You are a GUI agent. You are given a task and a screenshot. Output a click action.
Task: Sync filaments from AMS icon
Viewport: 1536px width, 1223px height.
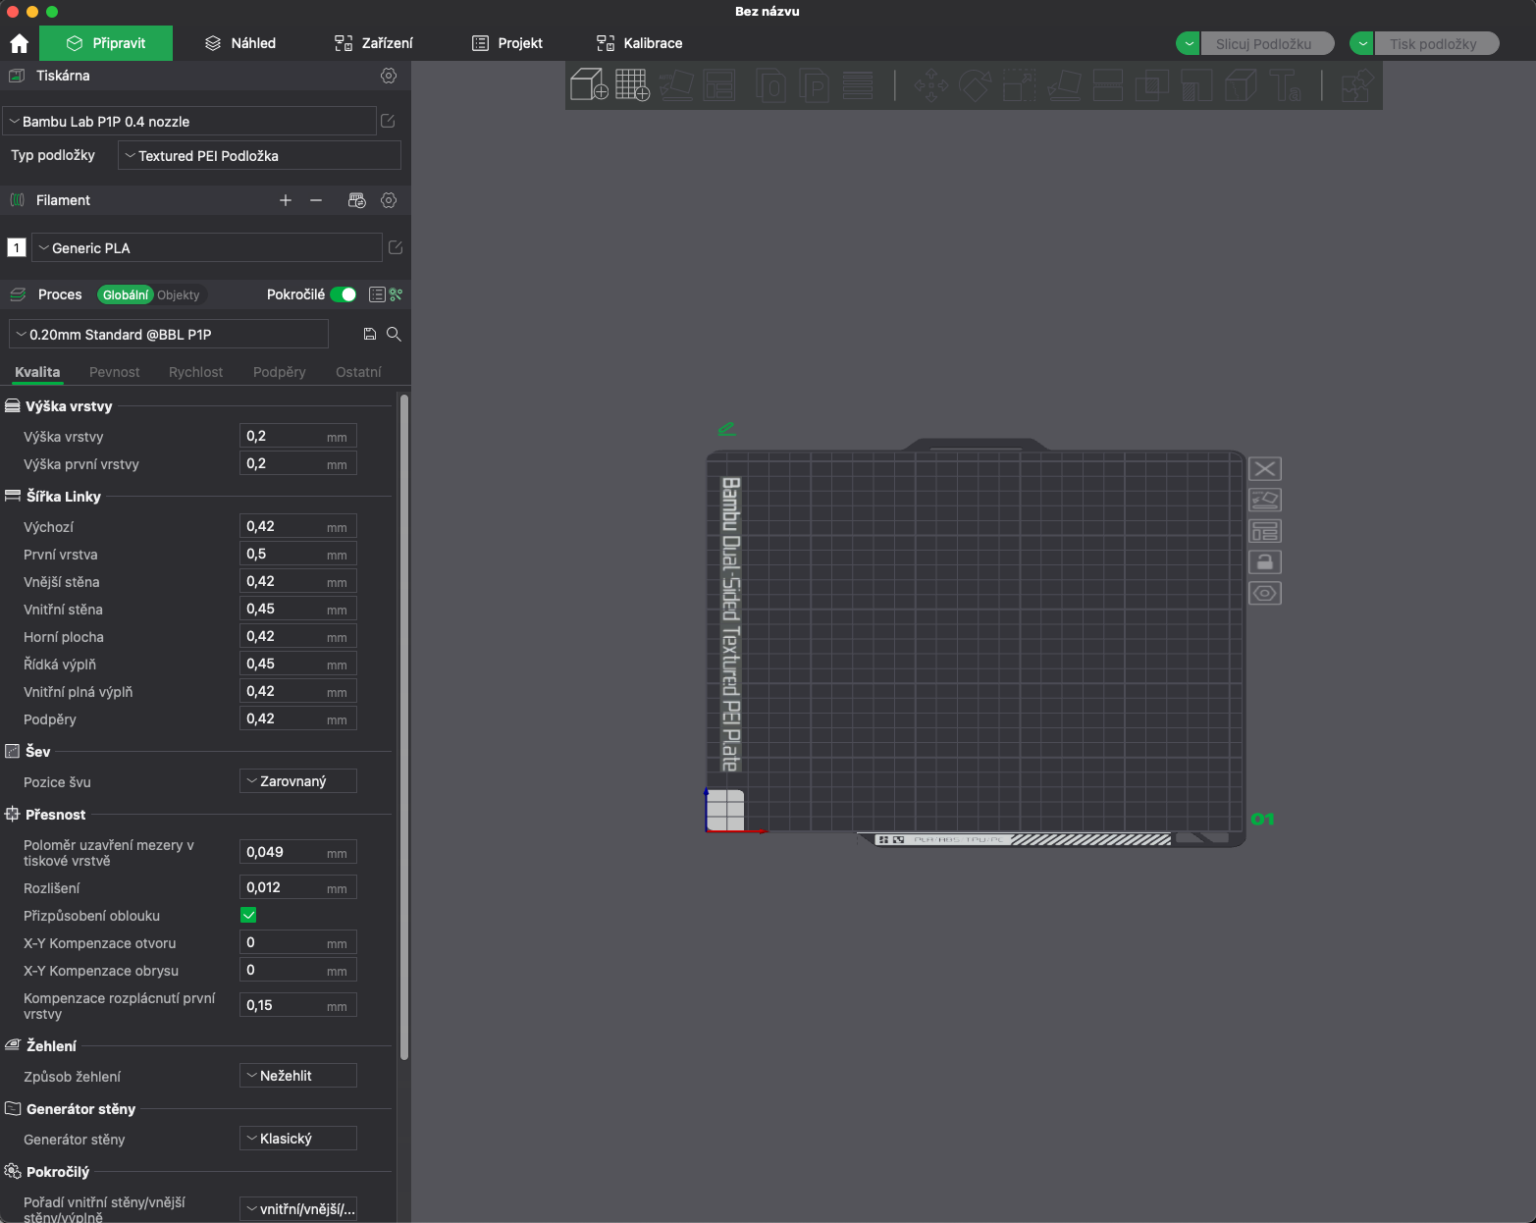(357, 200)
